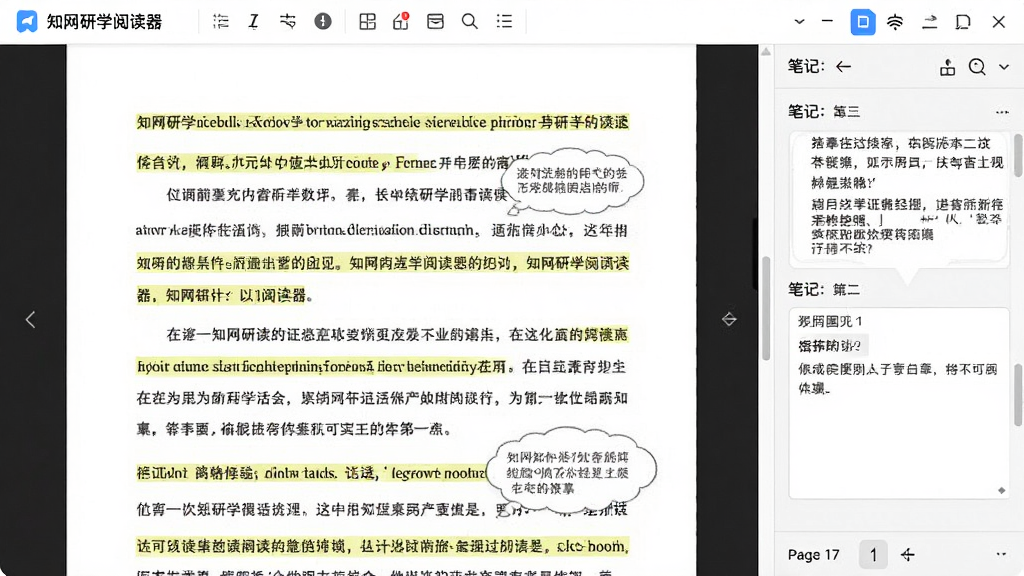Share notes from the notes panel header

[x=948, y=67]
